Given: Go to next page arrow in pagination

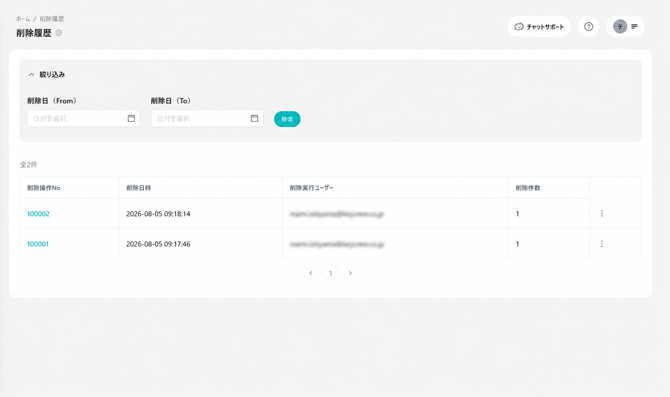Looking at the screenshot, I should point(350,273).
